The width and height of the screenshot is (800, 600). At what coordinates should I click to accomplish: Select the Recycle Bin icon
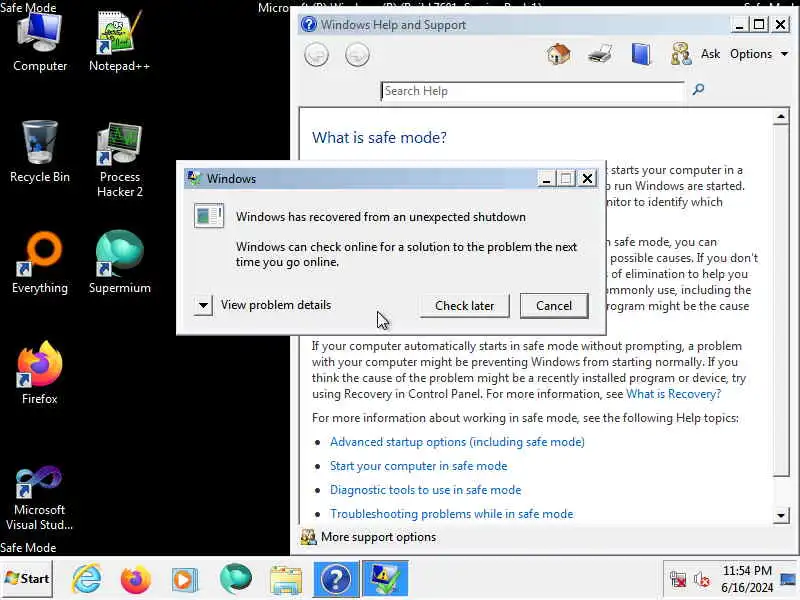tap(40, 152)
